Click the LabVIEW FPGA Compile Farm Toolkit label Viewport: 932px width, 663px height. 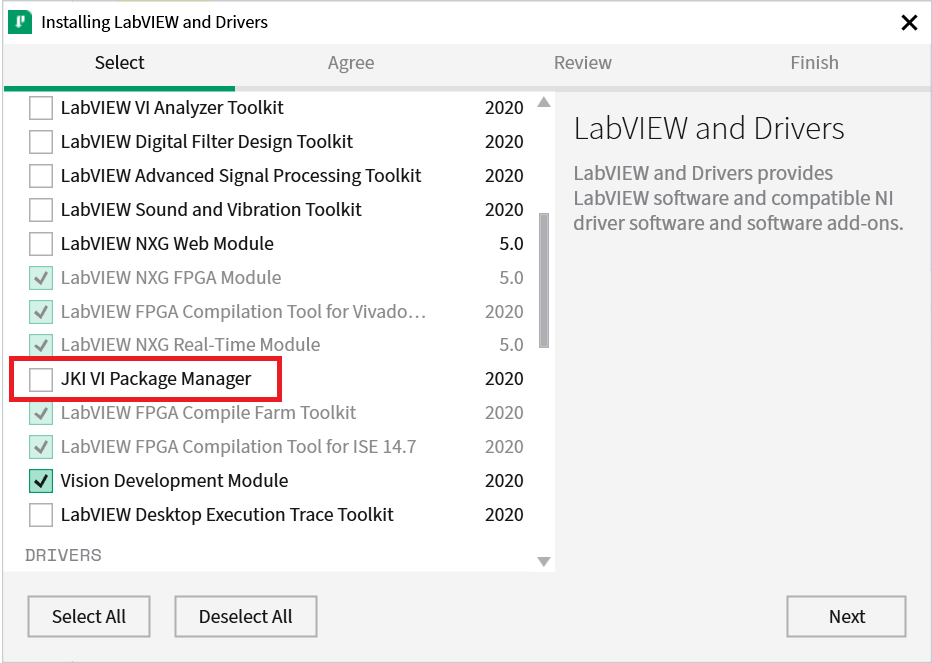point(208,413)
